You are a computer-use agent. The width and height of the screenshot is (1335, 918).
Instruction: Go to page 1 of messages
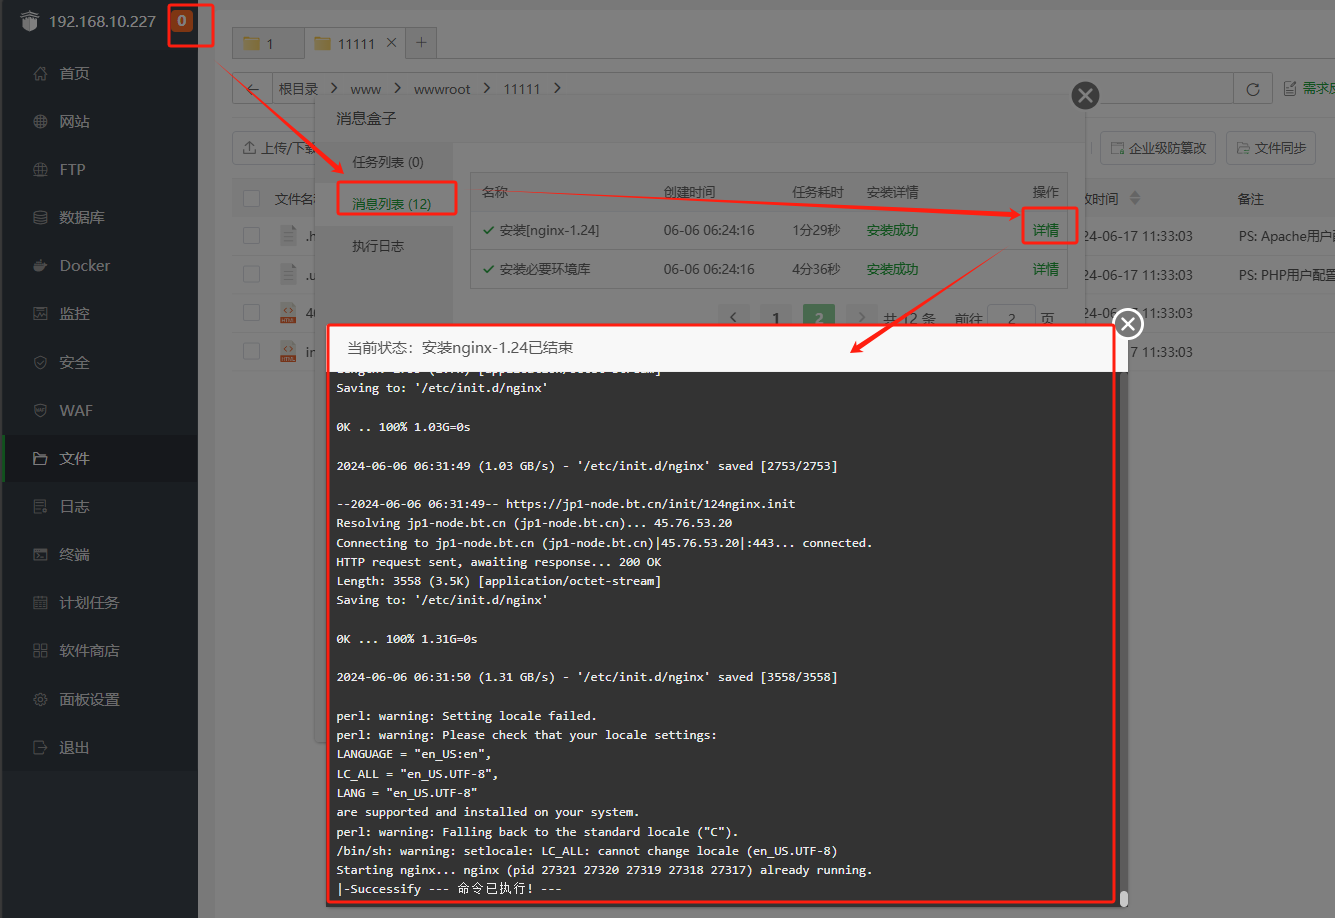pyautogui.click(x=775, y=317)
